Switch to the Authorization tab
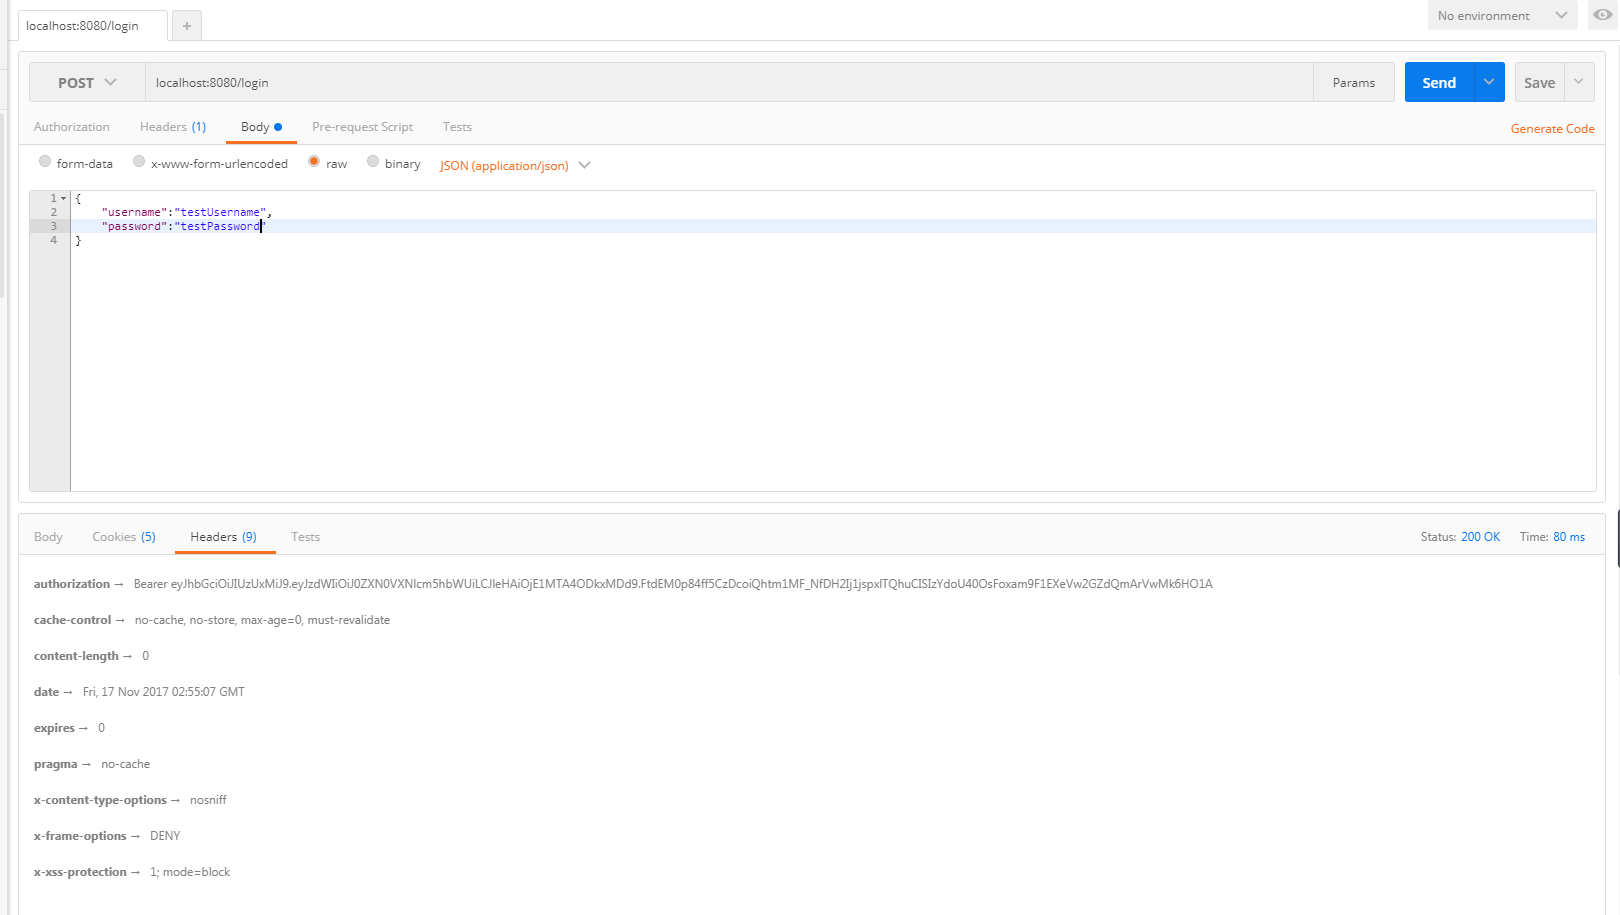The image size is (1620, 915). coord(72,127)
